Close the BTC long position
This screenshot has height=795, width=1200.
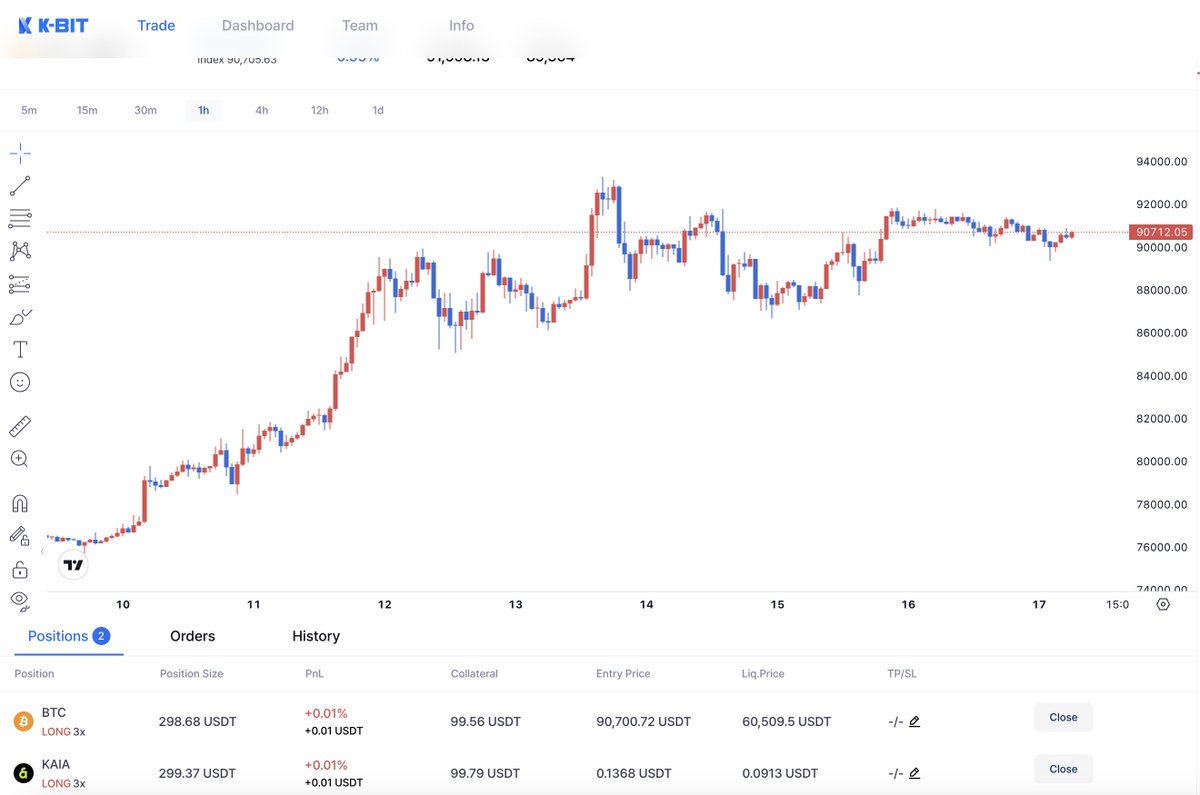(x=1063, y=717)
